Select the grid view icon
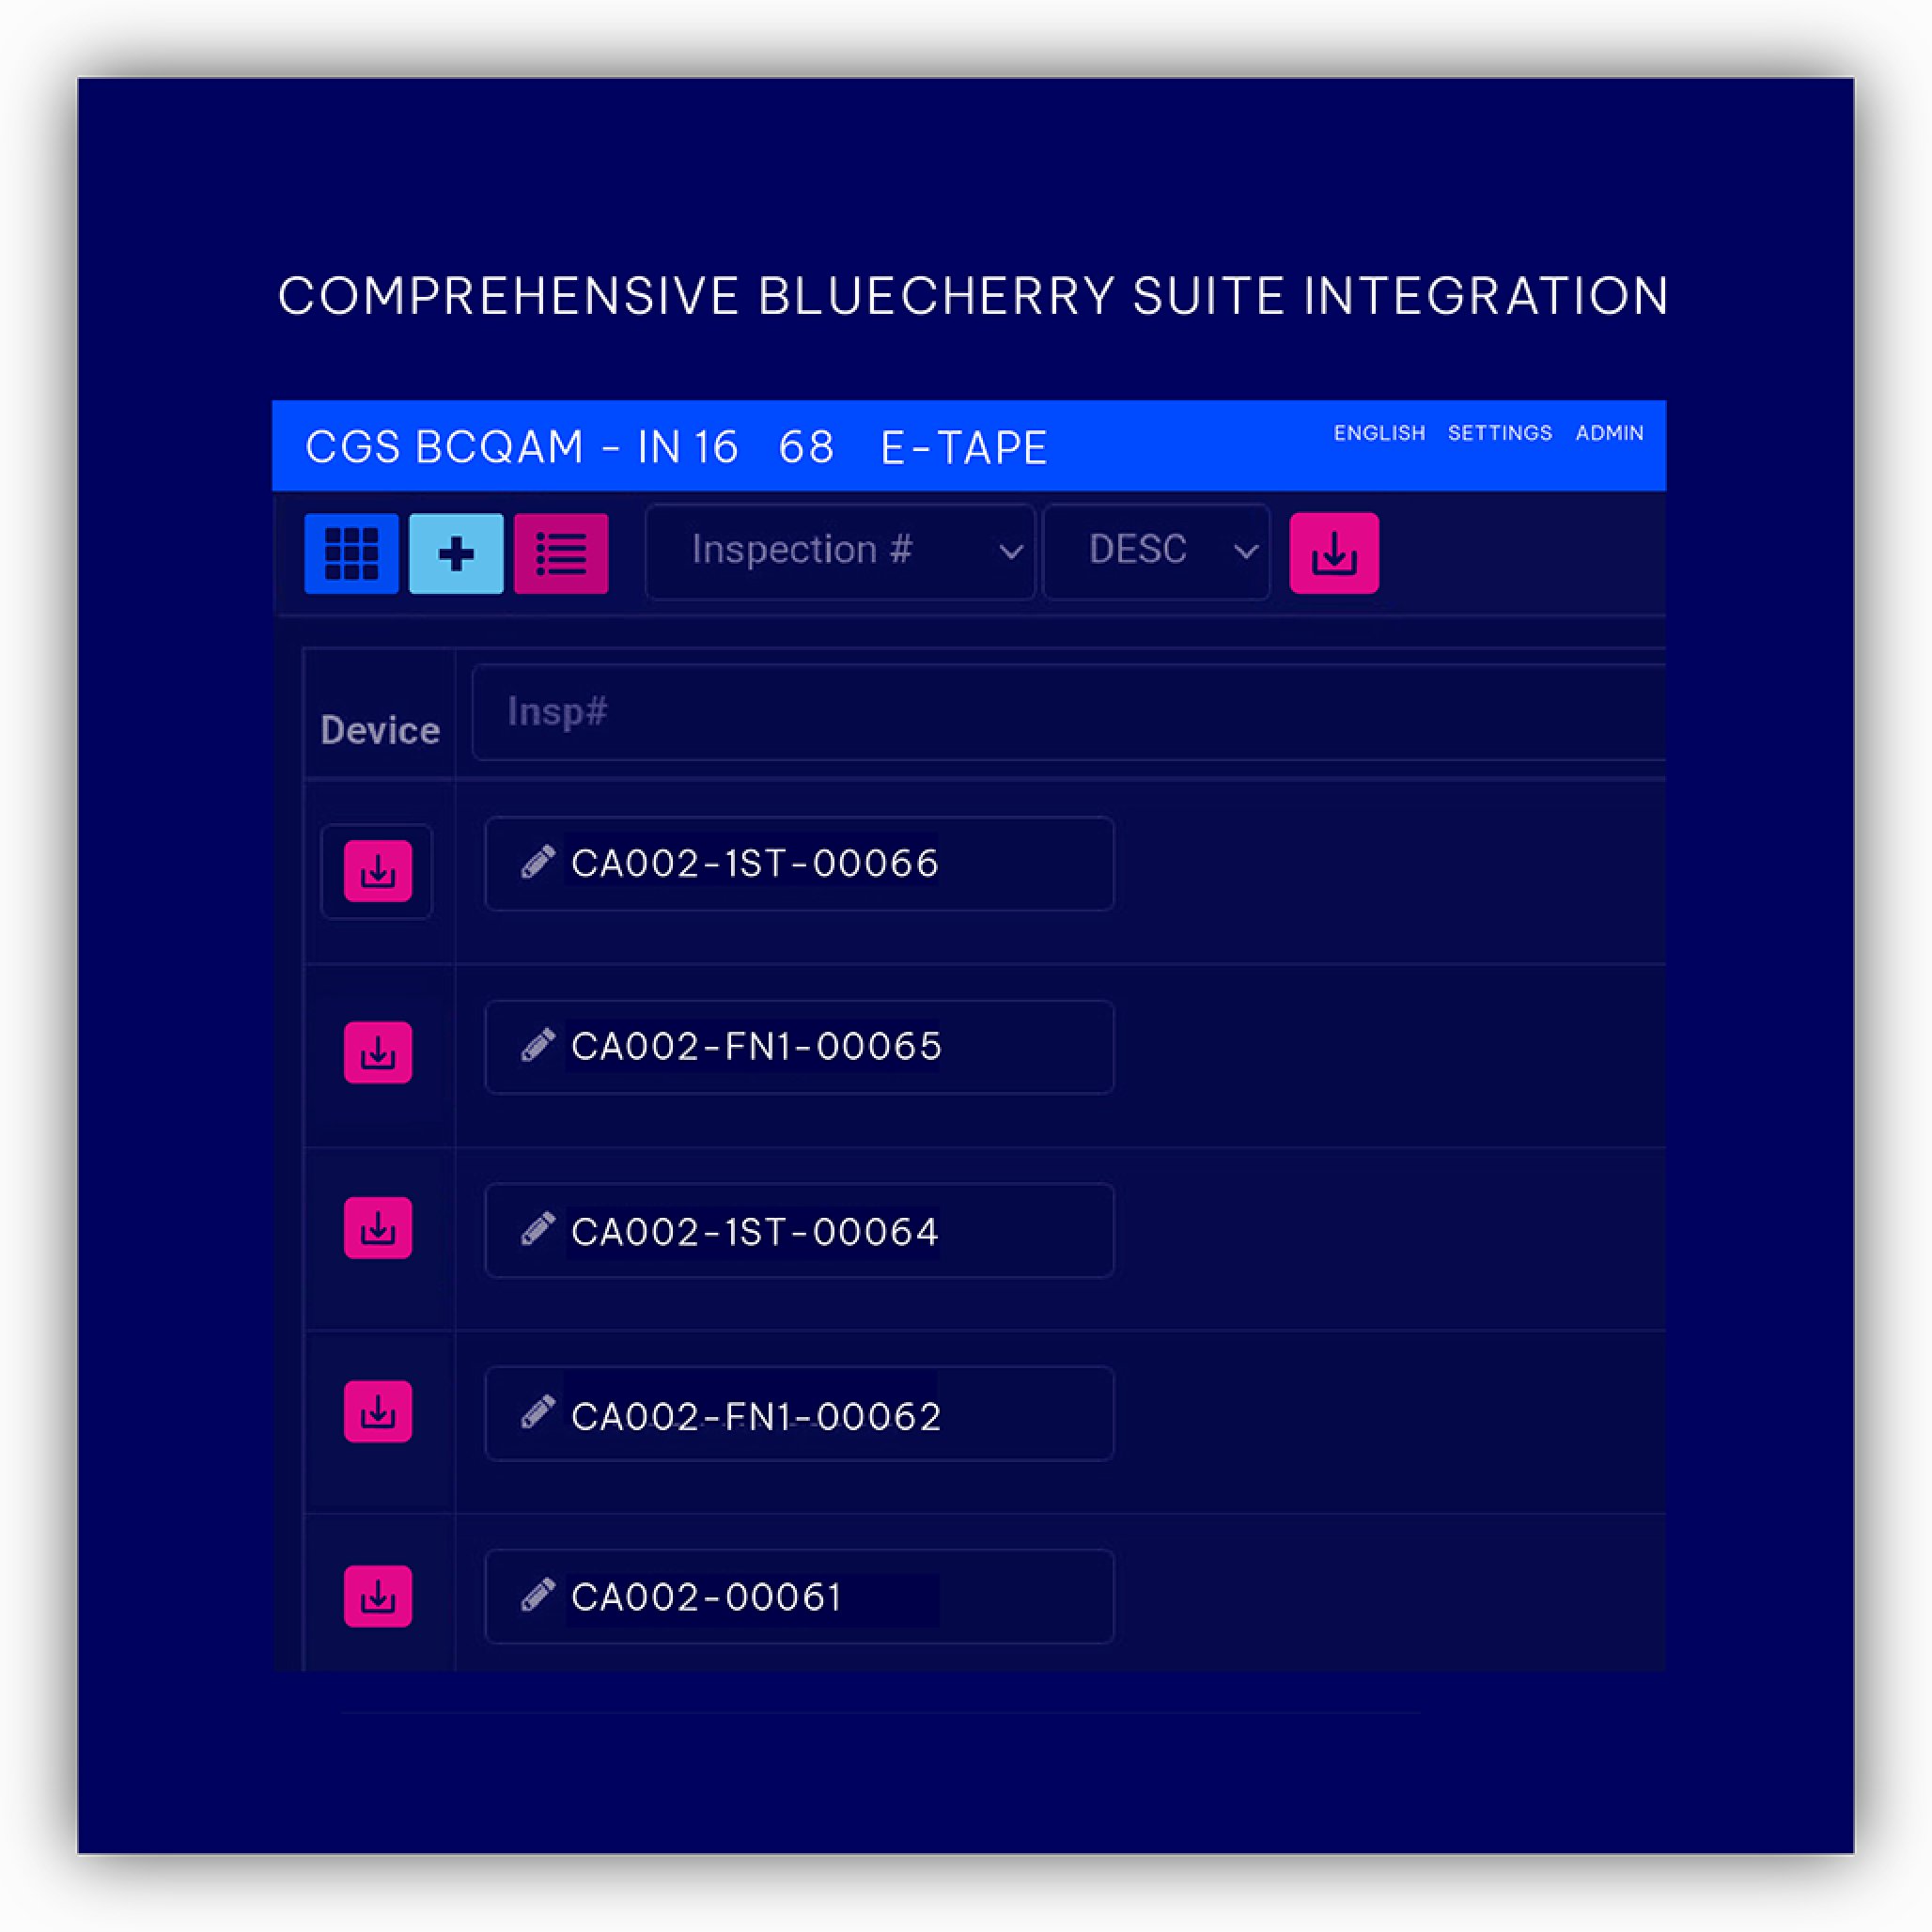This screenshot has height=1932, width=1932. point(351,552)
